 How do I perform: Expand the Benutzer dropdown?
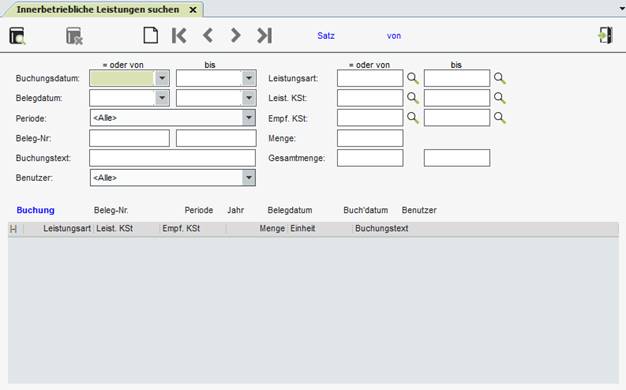pyautogui.click(x=249, y=178)
